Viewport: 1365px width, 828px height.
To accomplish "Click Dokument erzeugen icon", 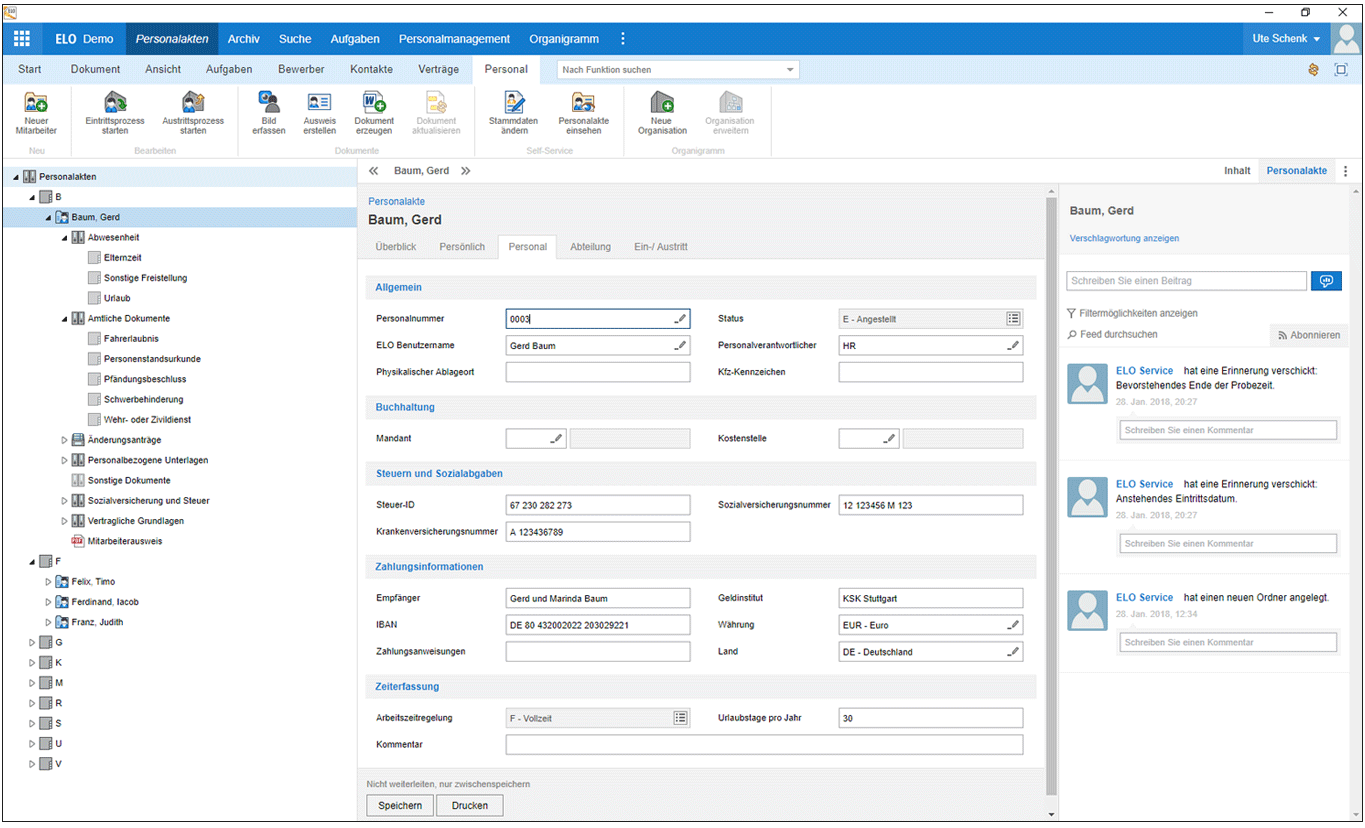I will (x=374, y=103).
